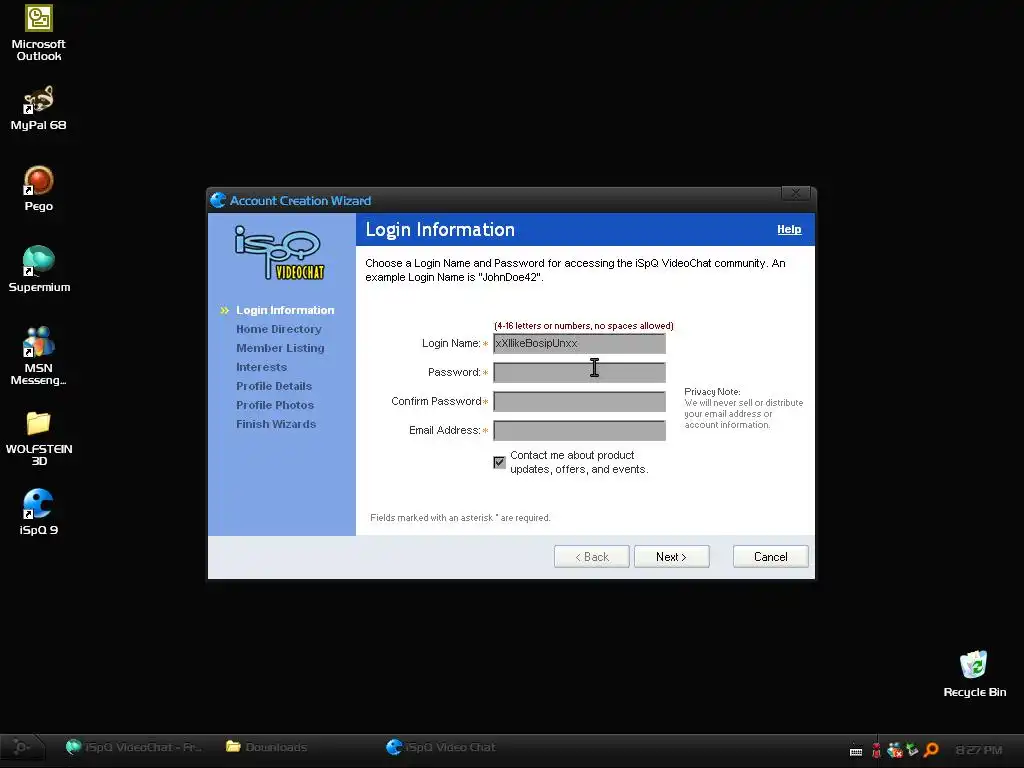Select Interests wizard step
Screen dimensions: 1024x768
point(261,367)
